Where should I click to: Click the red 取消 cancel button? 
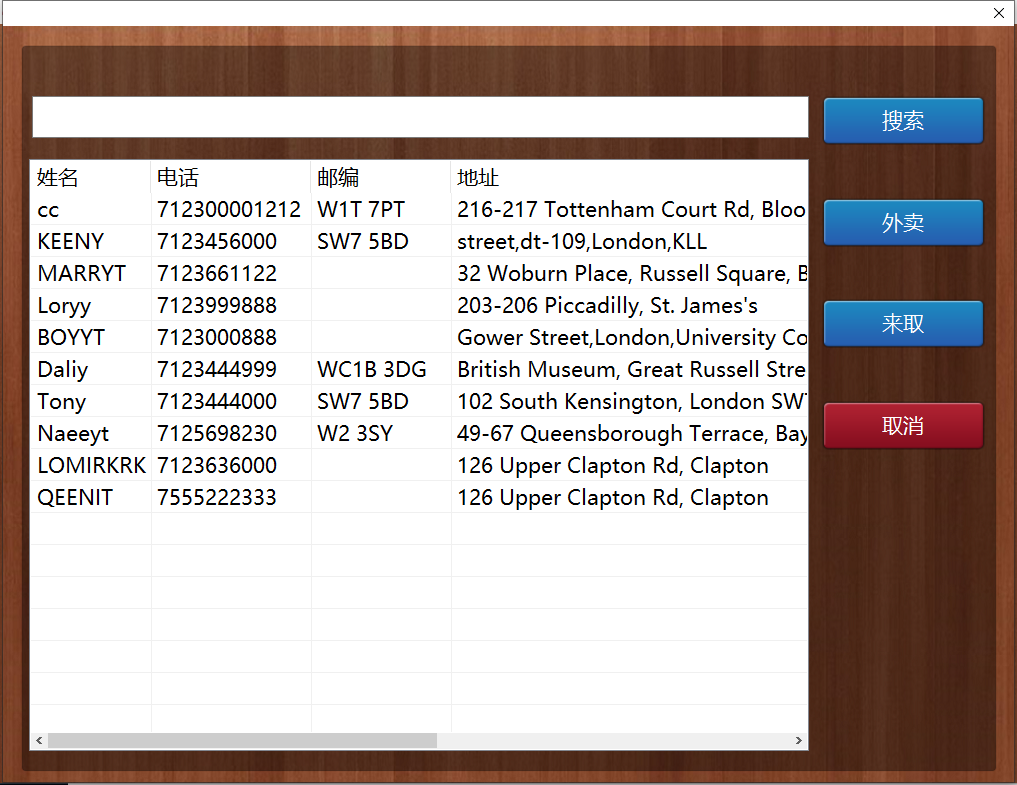coord(902,426)
